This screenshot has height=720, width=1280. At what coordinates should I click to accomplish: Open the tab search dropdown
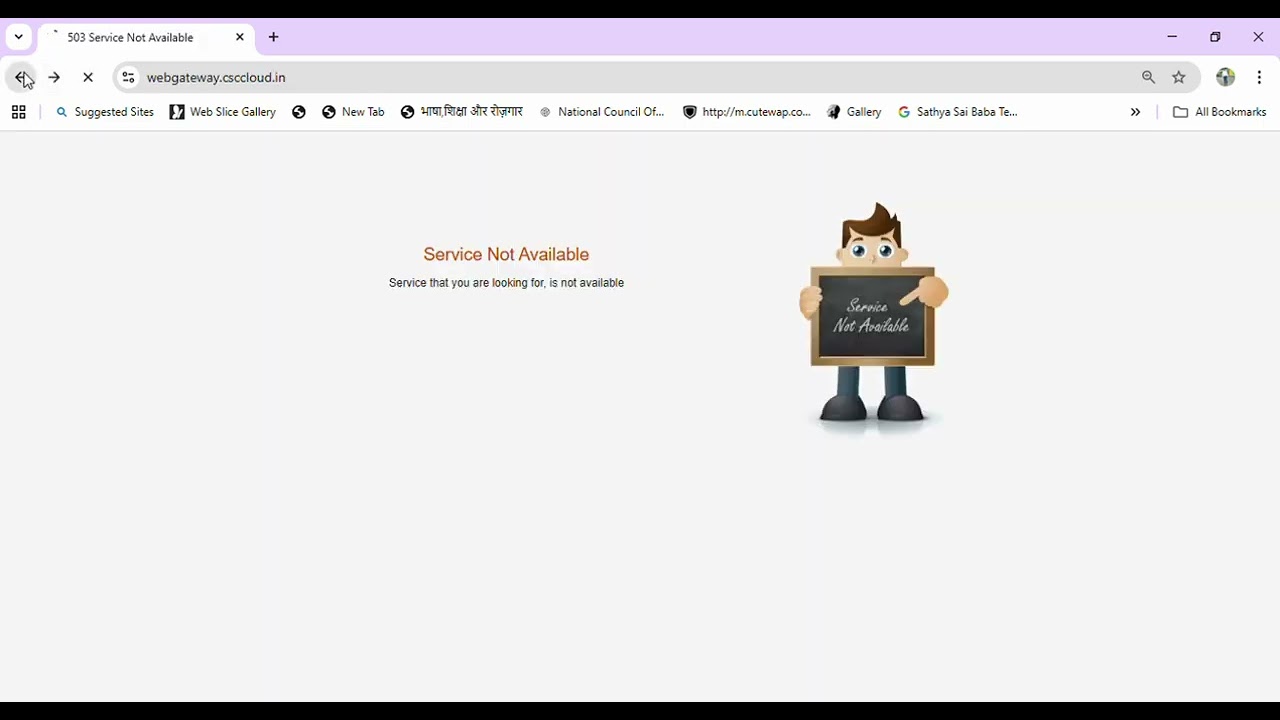[18, 37]
